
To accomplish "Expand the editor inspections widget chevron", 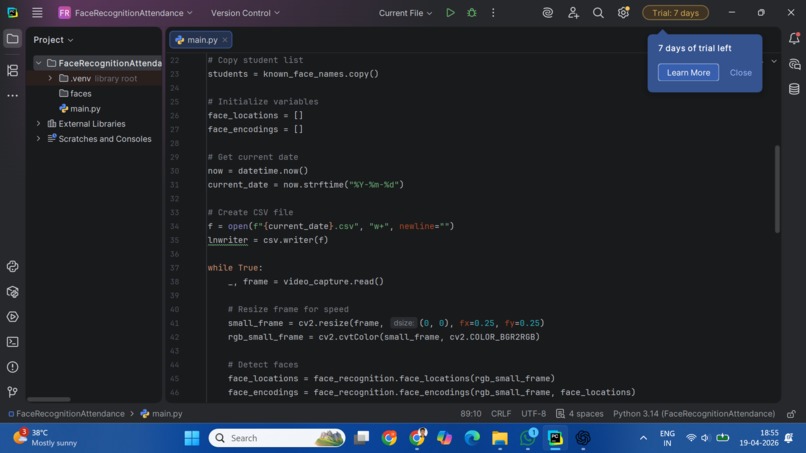I will 774,62.
